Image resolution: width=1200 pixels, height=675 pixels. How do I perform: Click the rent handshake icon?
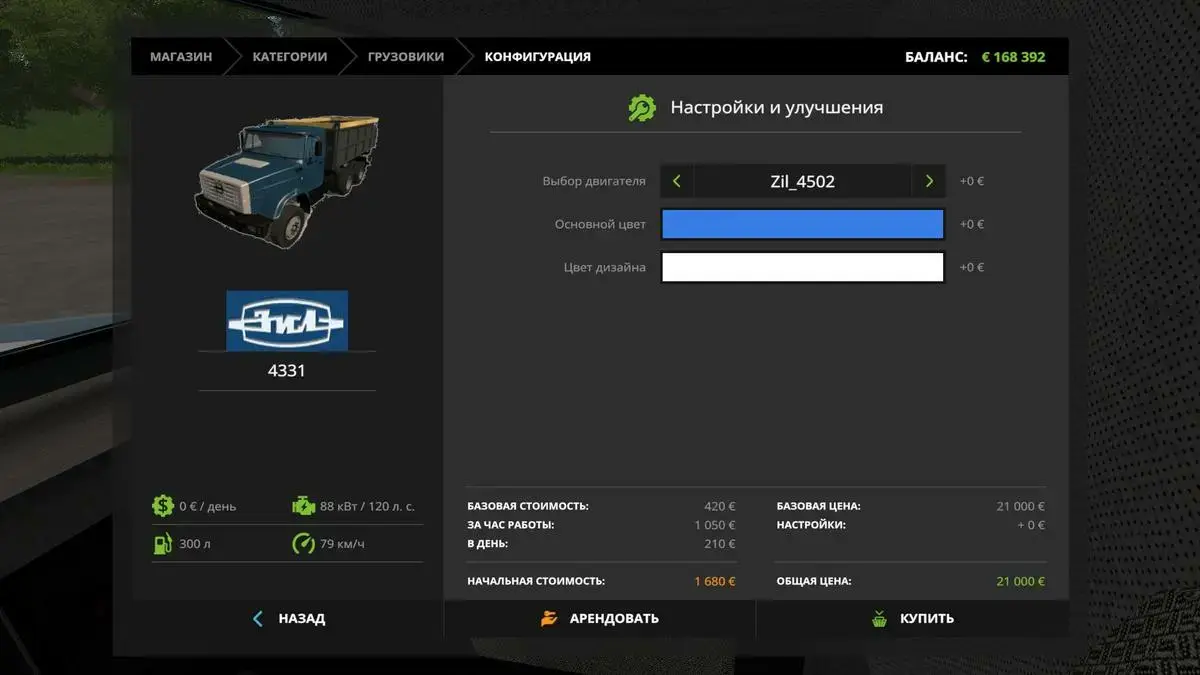[549, 619]
